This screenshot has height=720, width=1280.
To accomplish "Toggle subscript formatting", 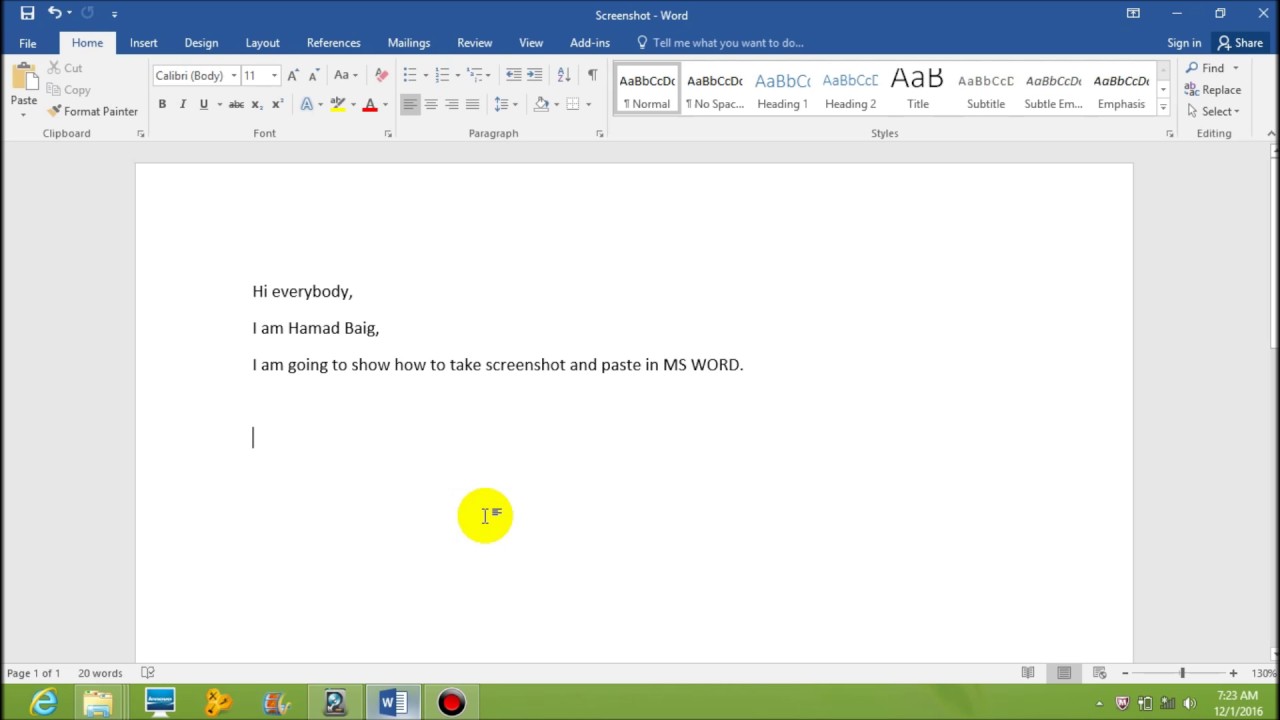I will [257, 104].
